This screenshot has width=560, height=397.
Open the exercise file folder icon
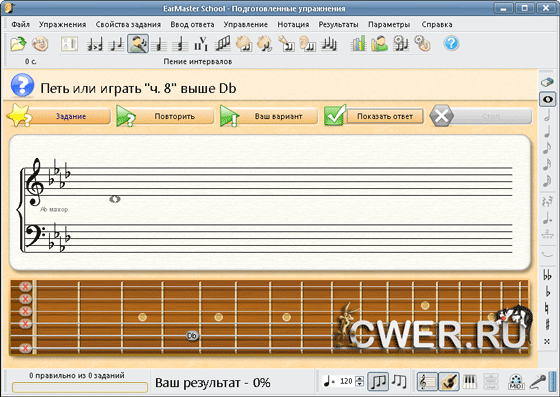pos(18,44)
